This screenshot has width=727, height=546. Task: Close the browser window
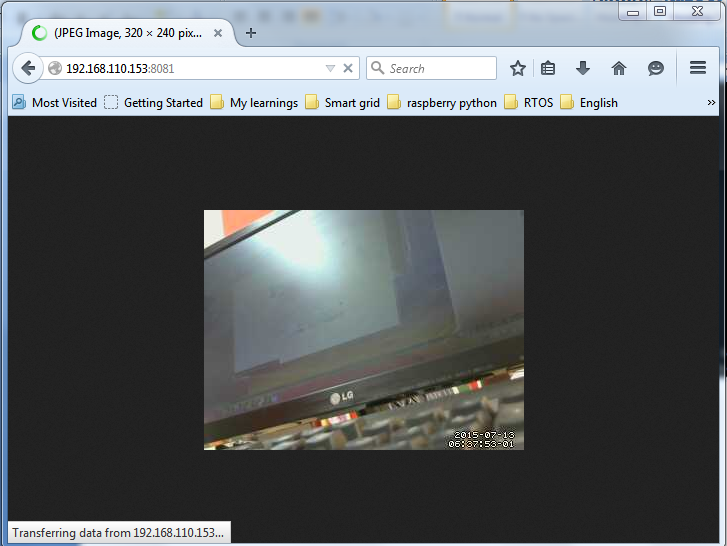(x=698, y=11)
